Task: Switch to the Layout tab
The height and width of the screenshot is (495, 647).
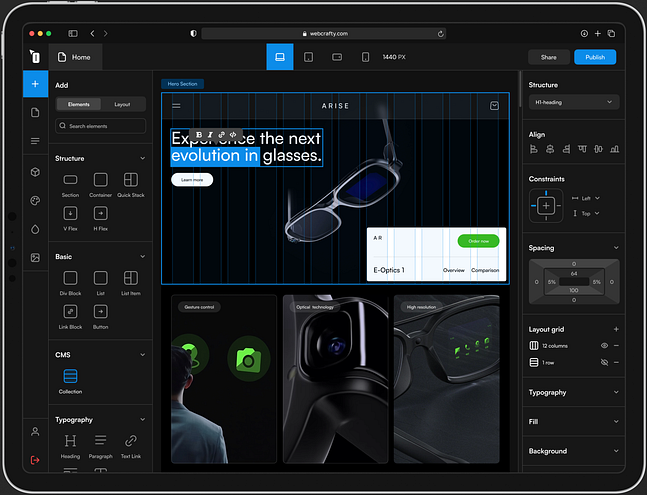Action: 122,104
